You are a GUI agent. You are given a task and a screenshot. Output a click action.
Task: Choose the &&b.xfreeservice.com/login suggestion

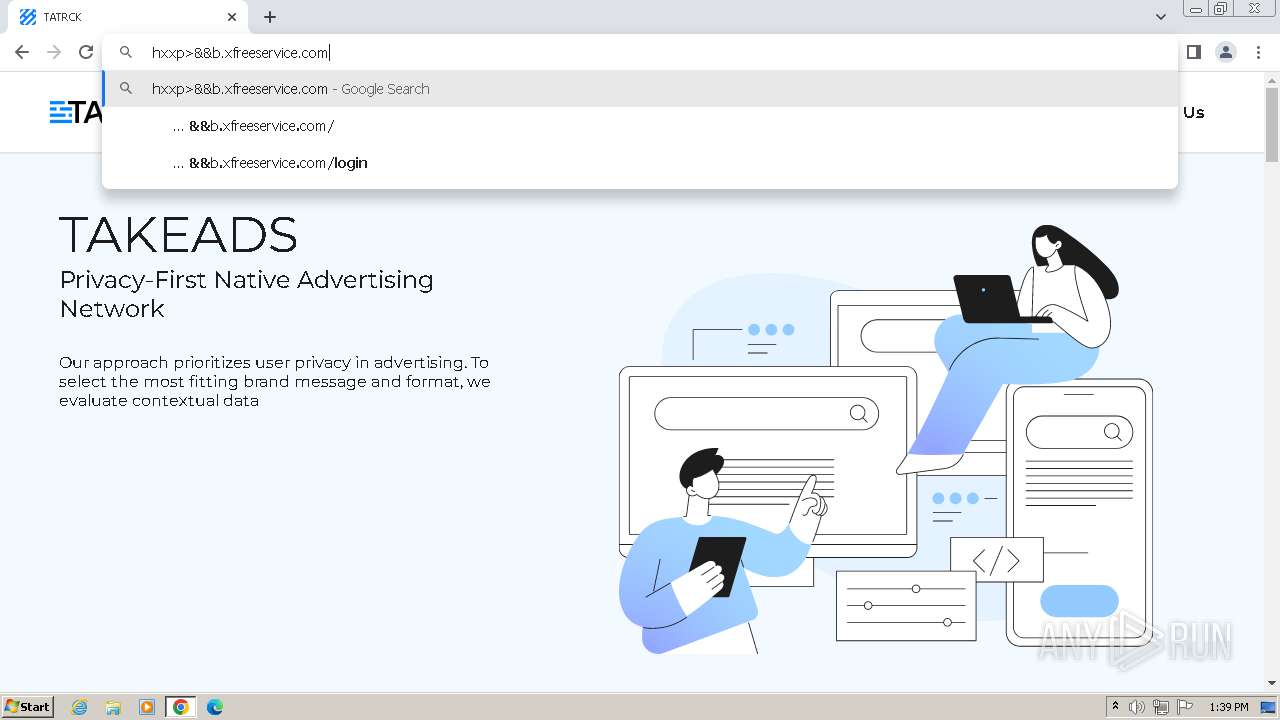coord(640,163)
